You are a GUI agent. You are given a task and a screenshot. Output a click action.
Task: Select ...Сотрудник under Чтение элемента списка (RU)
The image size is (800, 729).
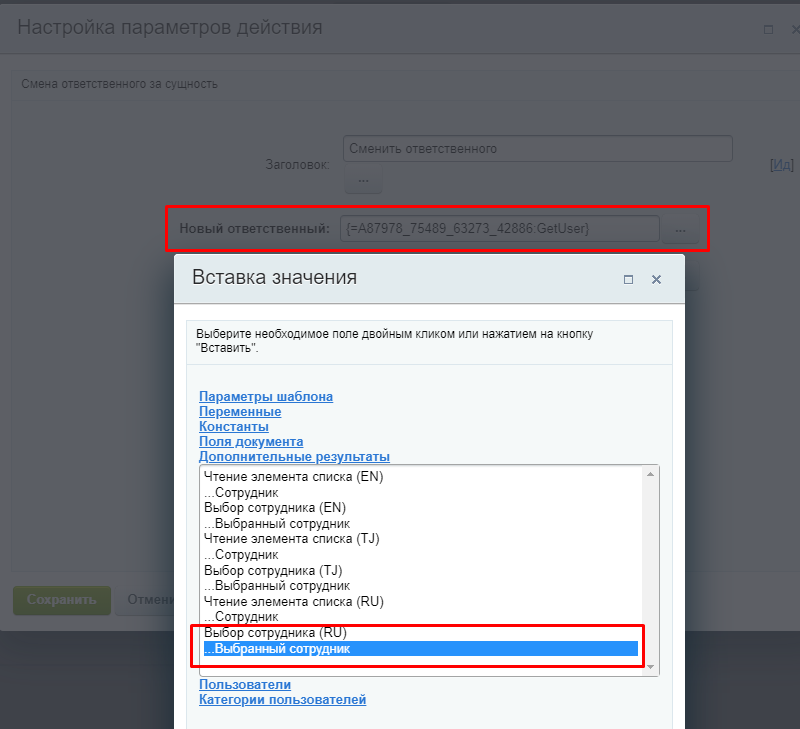[x=421, y=617]
